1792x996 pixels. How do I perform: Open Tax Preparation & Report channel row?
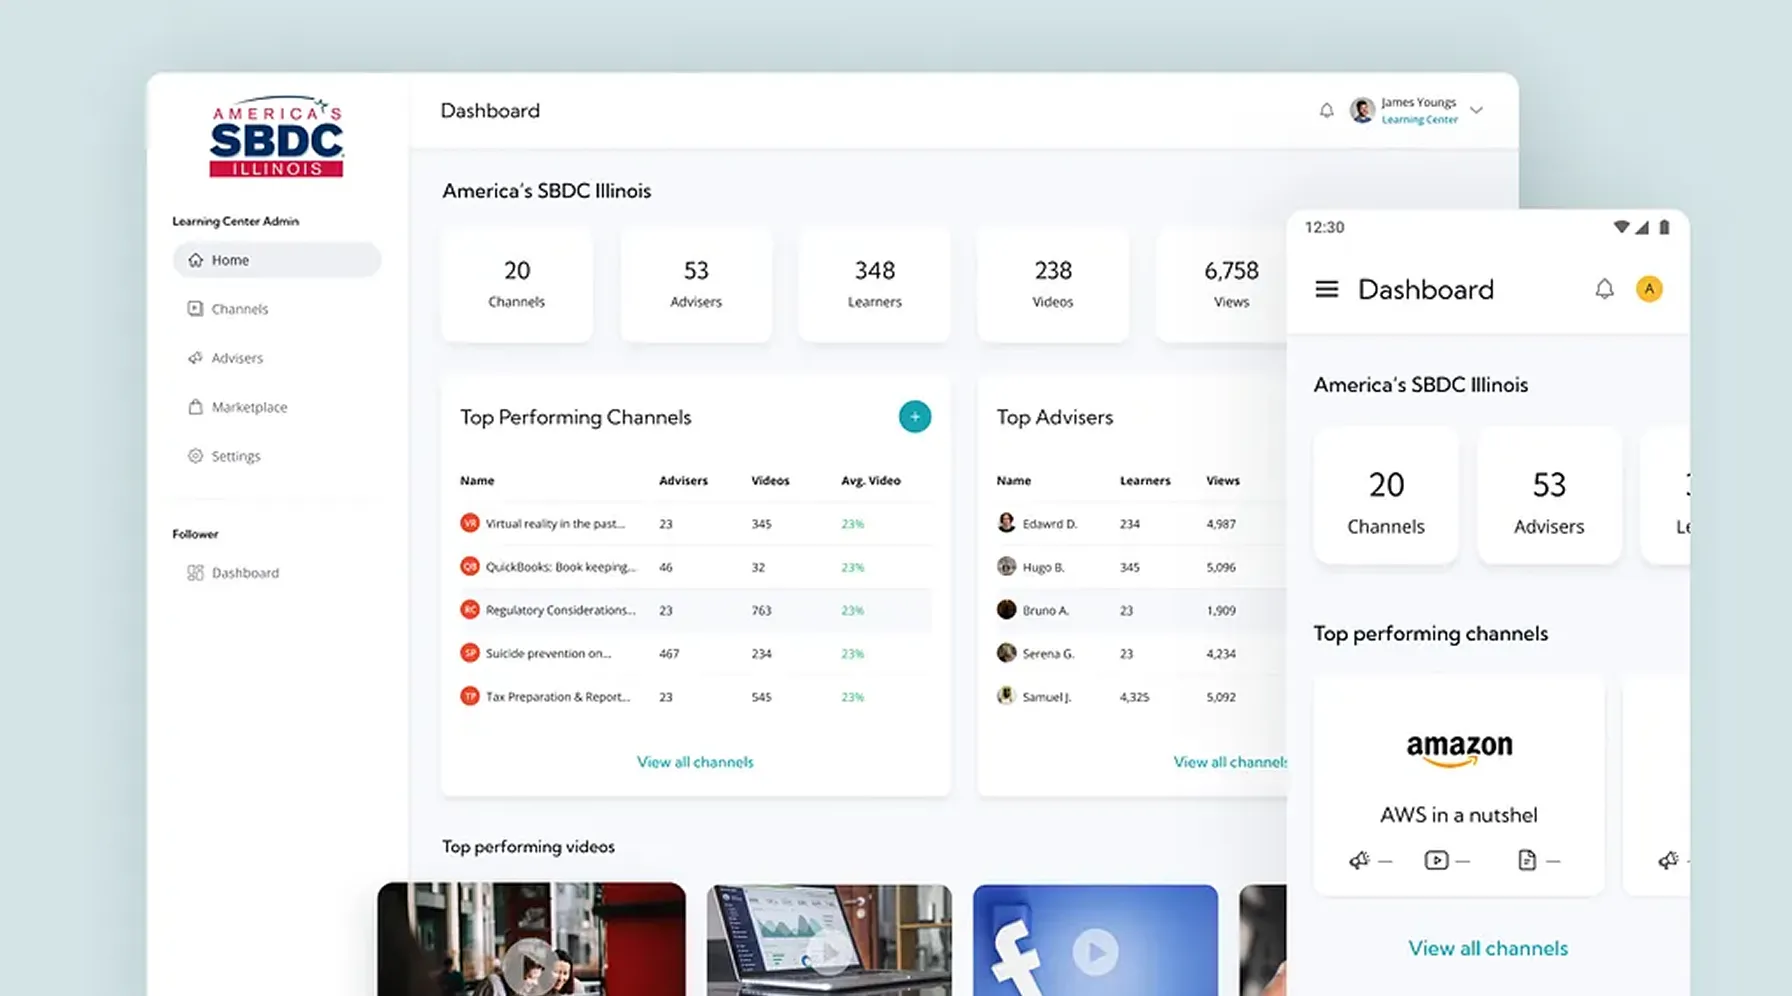tap(695, 696)
